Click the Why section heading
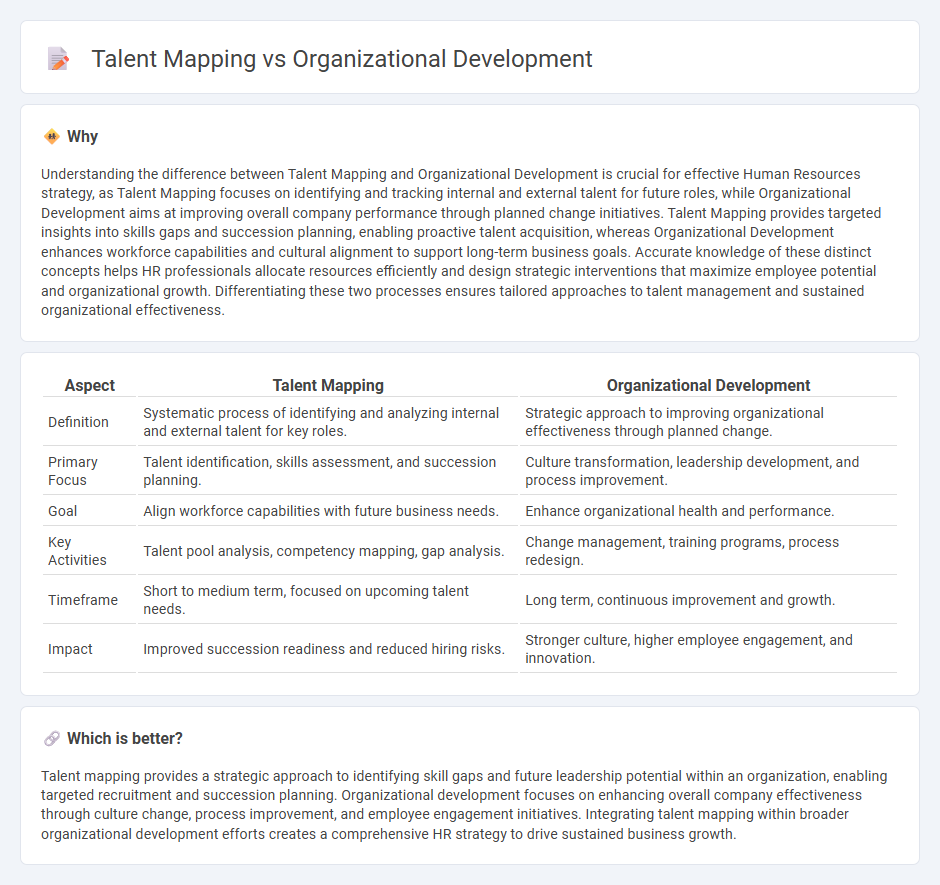Screen dimensions: 940x885 coord(82,137)
